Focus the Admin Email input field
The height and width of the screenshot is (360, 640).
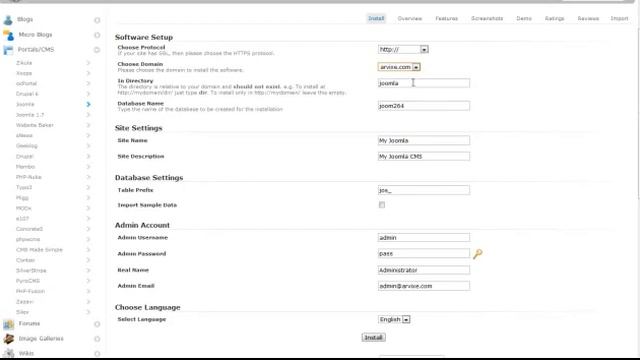[x=424, y=286]
